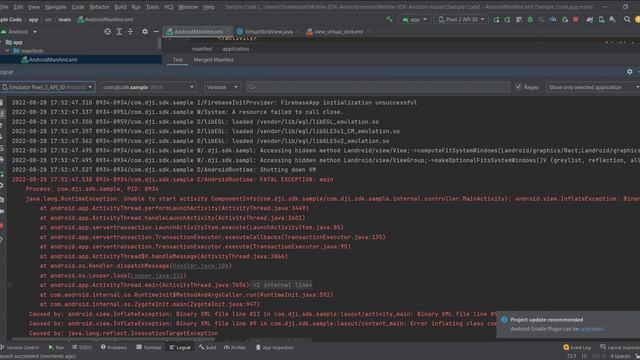Screen dimensions: 640x360
Task: Click the Rerun app icon
Action: [x=496, y=19]
